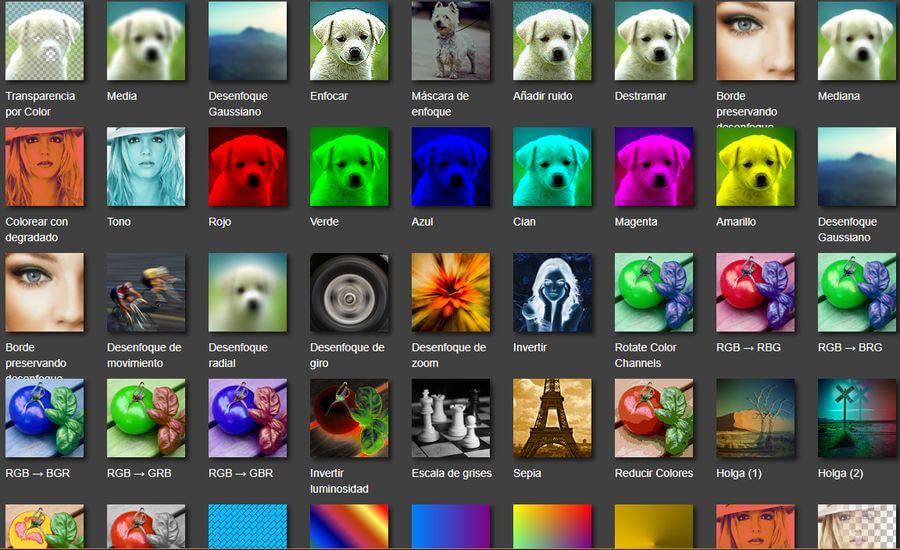Select the Añadir ruido filter thumbnail
The image size is (900, 550).
(x=552, y=41)
